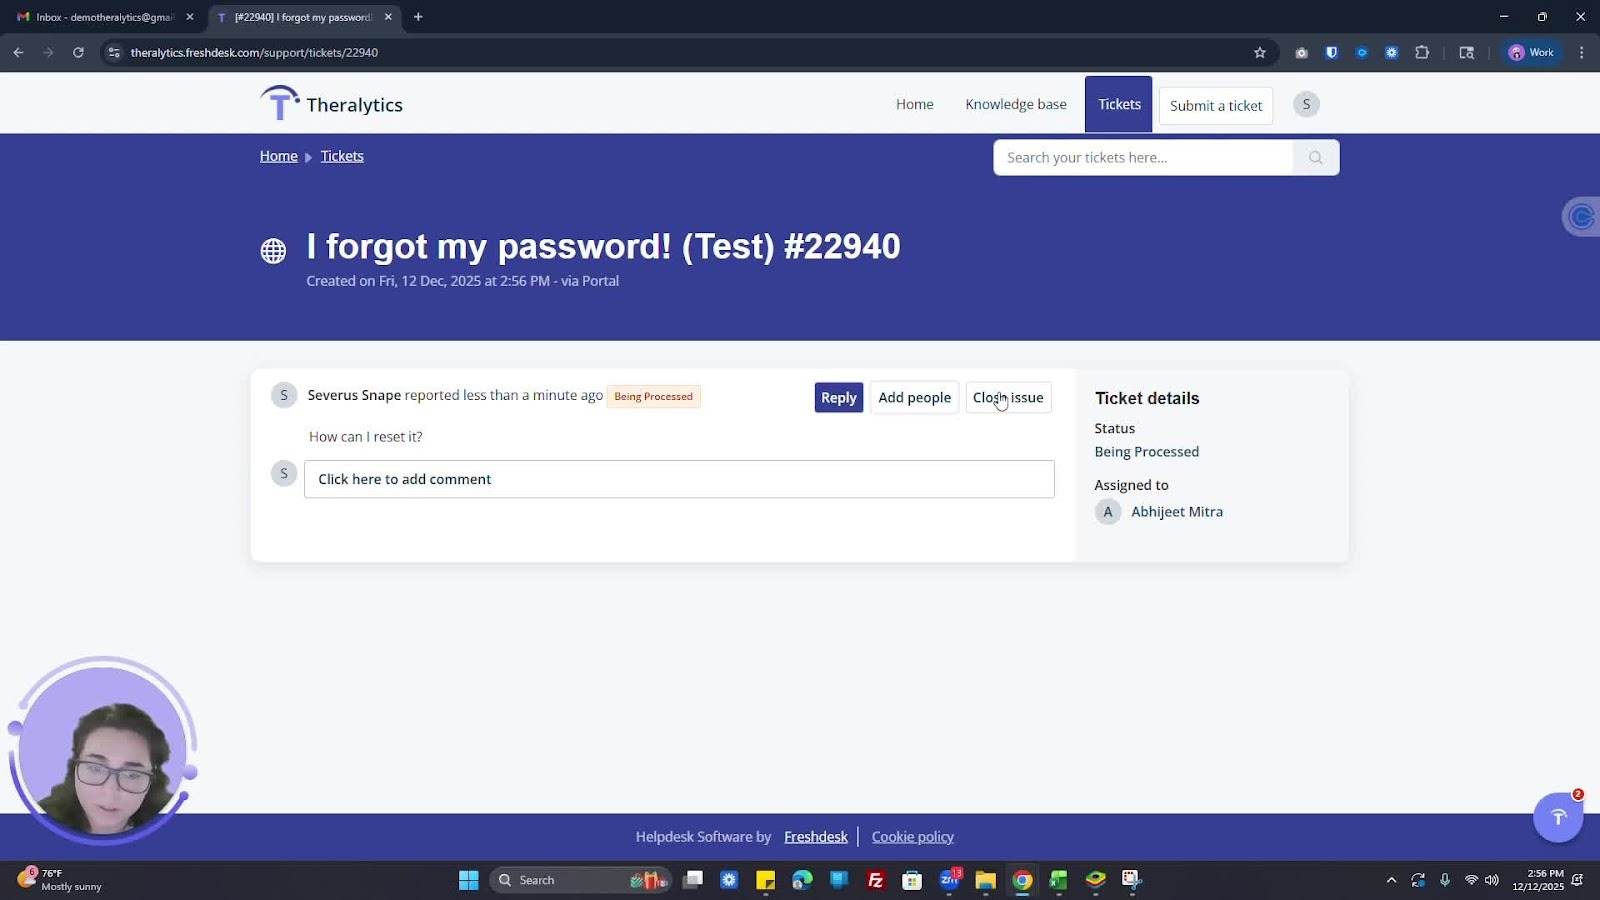Open the Cookie policy link

tap(912, 837)
